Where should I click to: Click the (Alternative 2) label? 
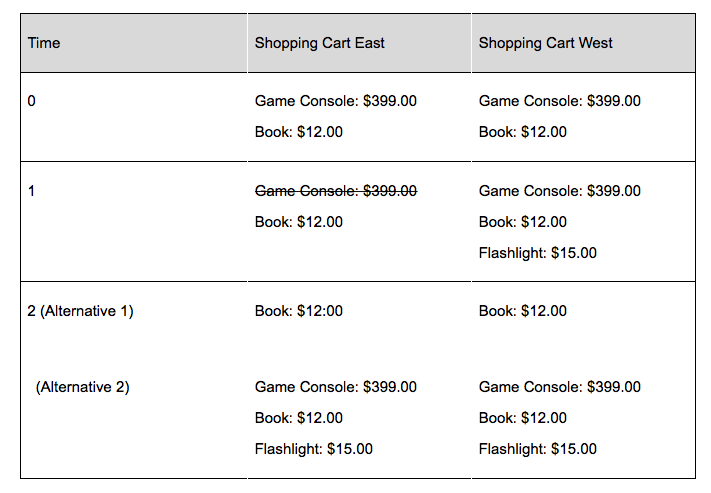coord(82,387)
